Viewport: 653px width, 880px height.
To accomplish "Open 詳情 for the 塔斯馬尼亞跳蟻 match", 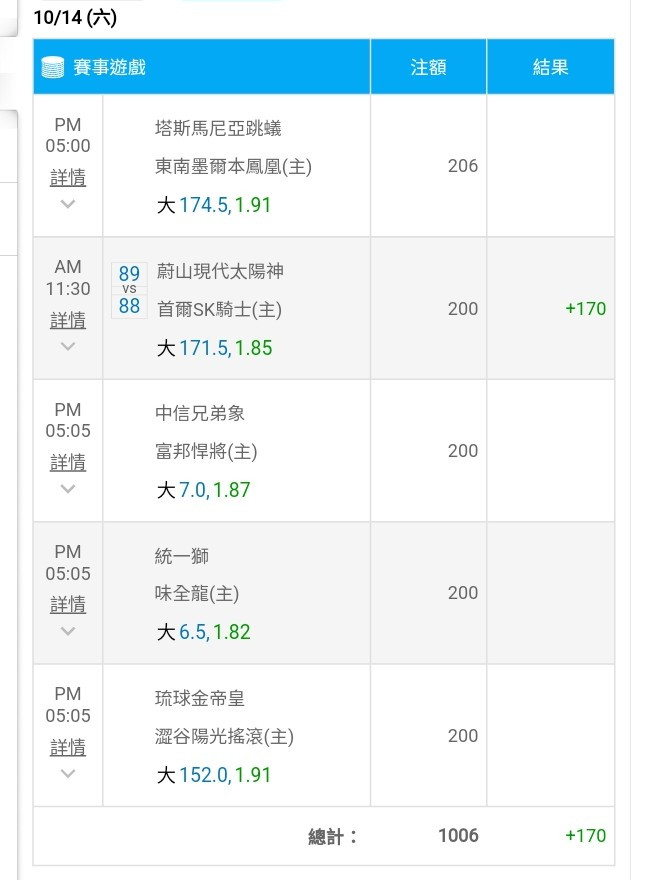I will 68,178.
